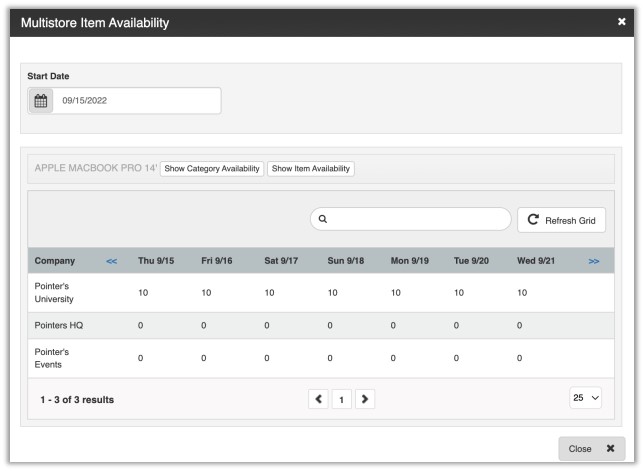Close the dialog using the top-right X
This screenshot has height=471, width=644.
tap(621, 22)
